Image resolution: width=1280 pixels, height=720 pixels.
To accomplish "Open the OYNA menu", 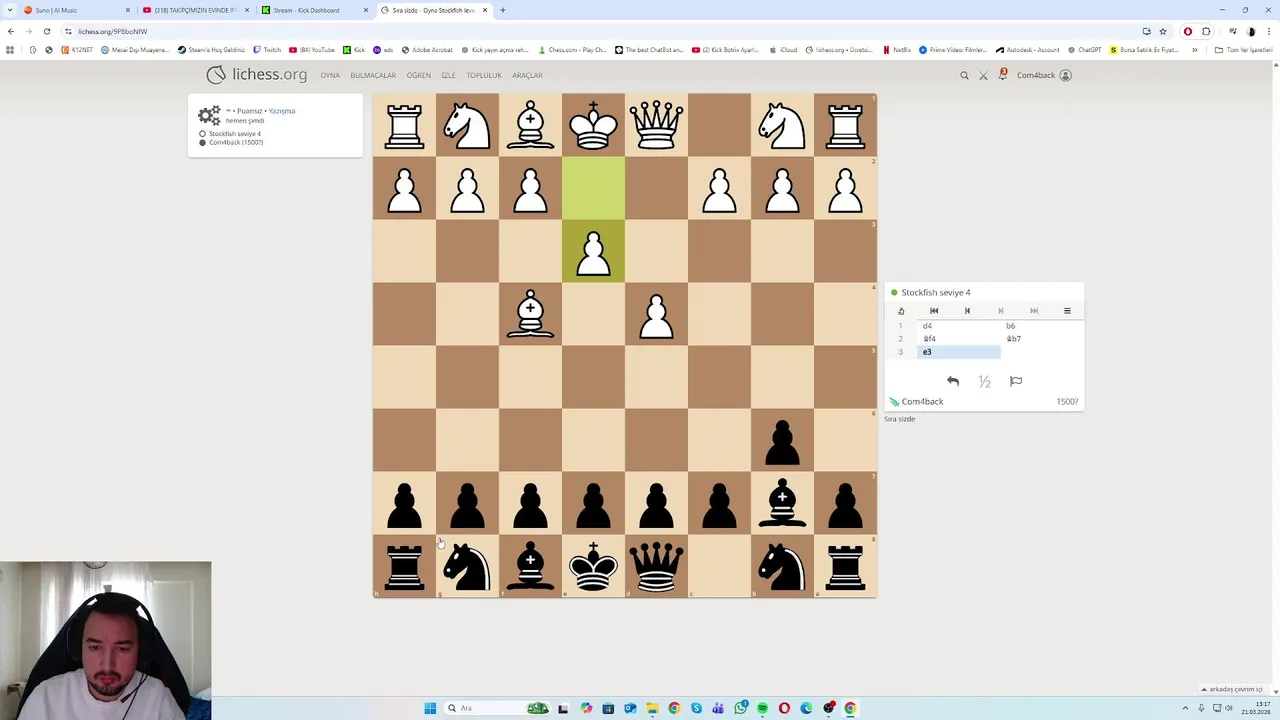I will (x=330, y=75).
